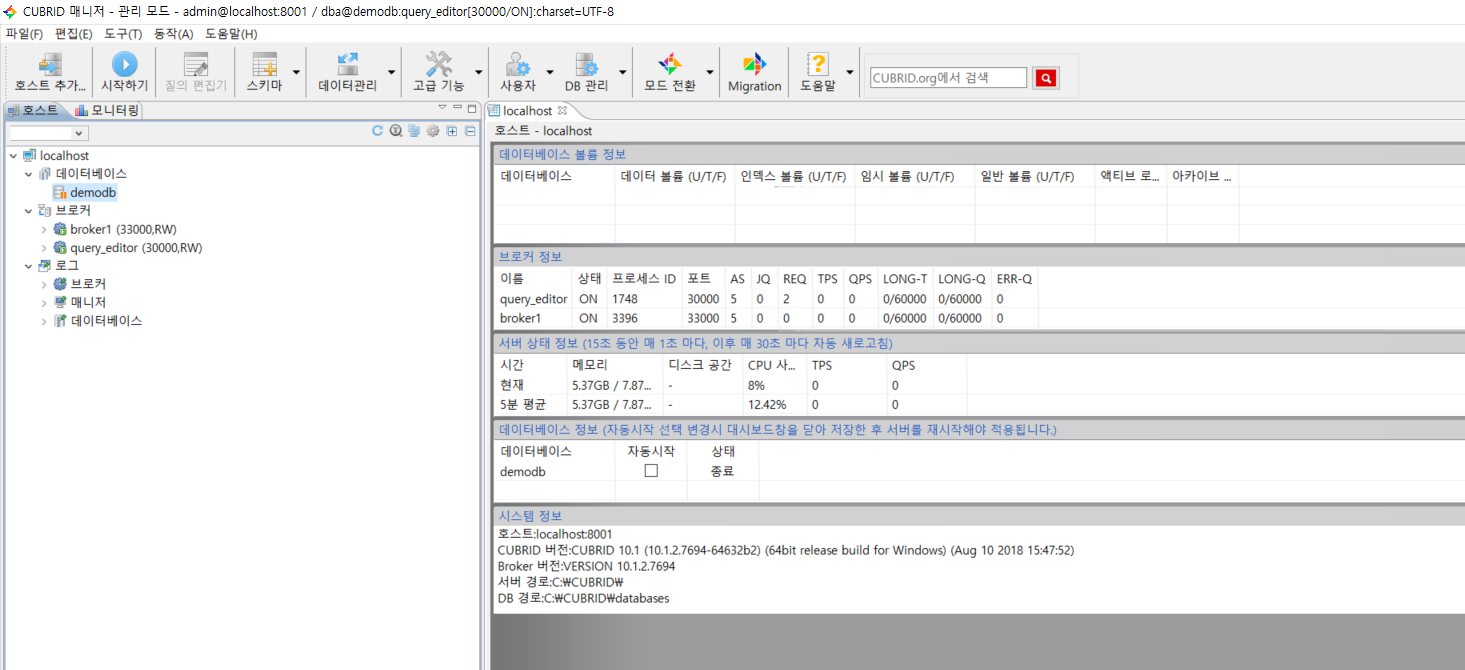
Task: Click the CPU value 12.42% cell
Action: coord(767,405)
